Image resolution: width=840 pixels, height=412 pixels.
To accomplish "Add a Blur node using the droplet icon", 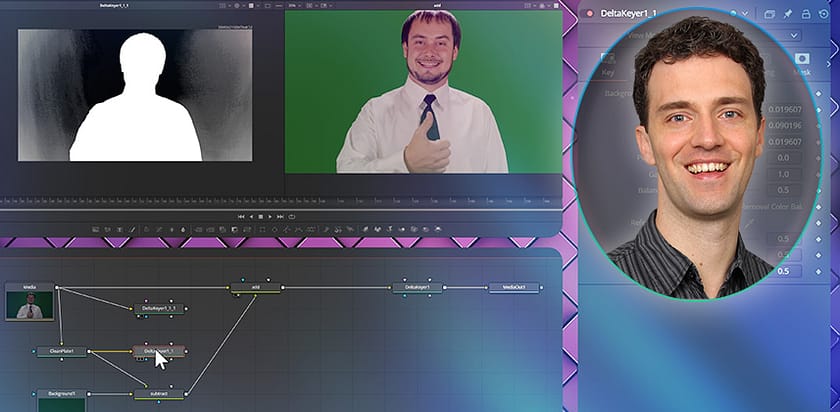I will click(x=183, y=229).
